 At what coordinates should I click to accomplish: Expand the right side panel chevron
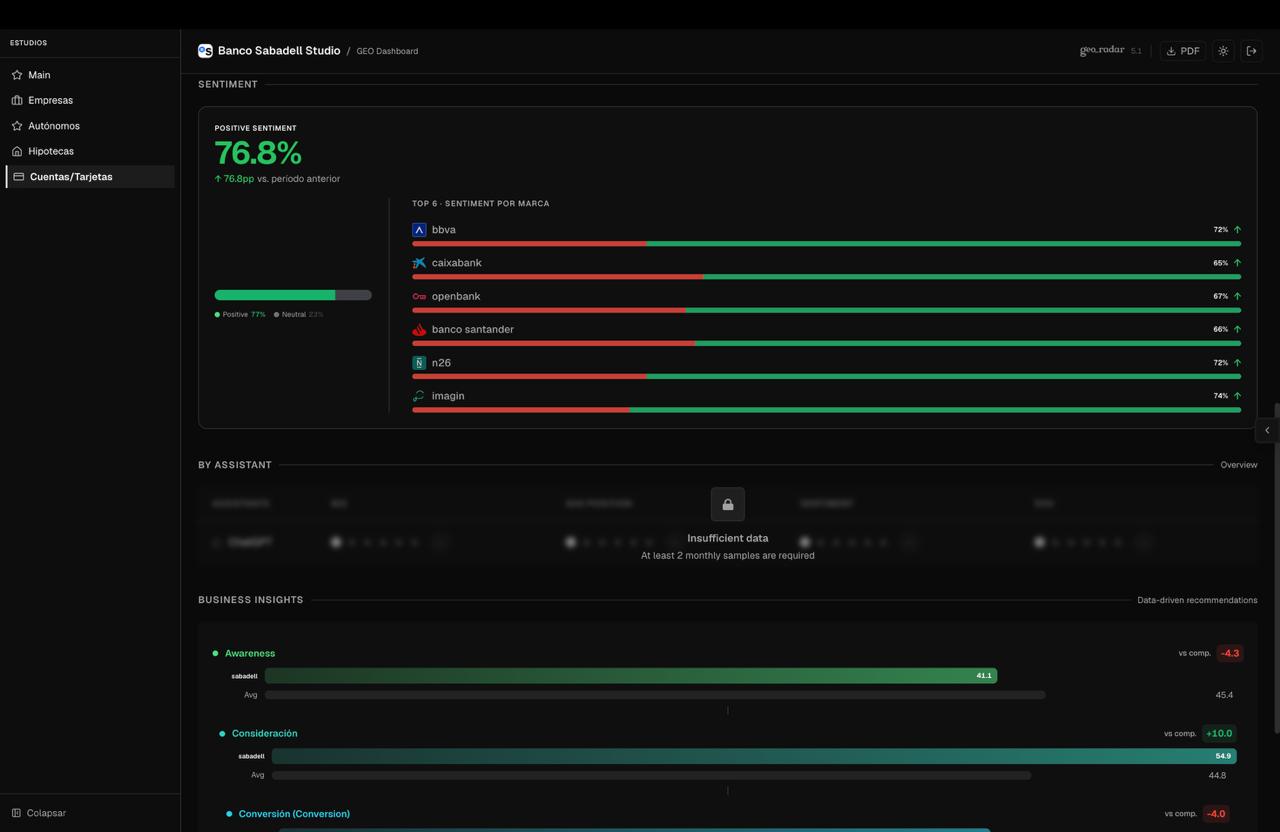pyautogui.click(x=1267, y=430)
